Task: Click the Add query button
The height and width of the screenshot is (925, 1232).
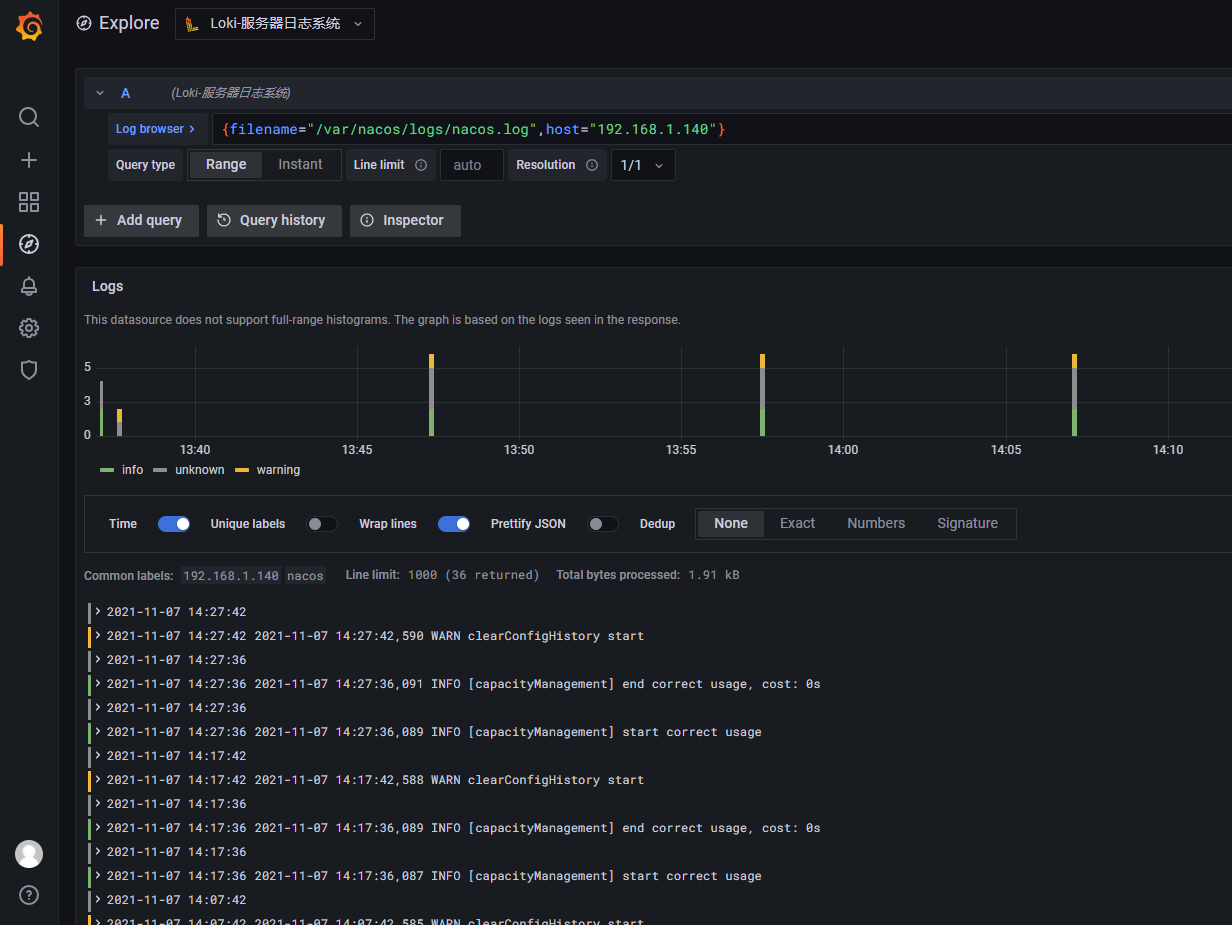Action: point(141,220)
